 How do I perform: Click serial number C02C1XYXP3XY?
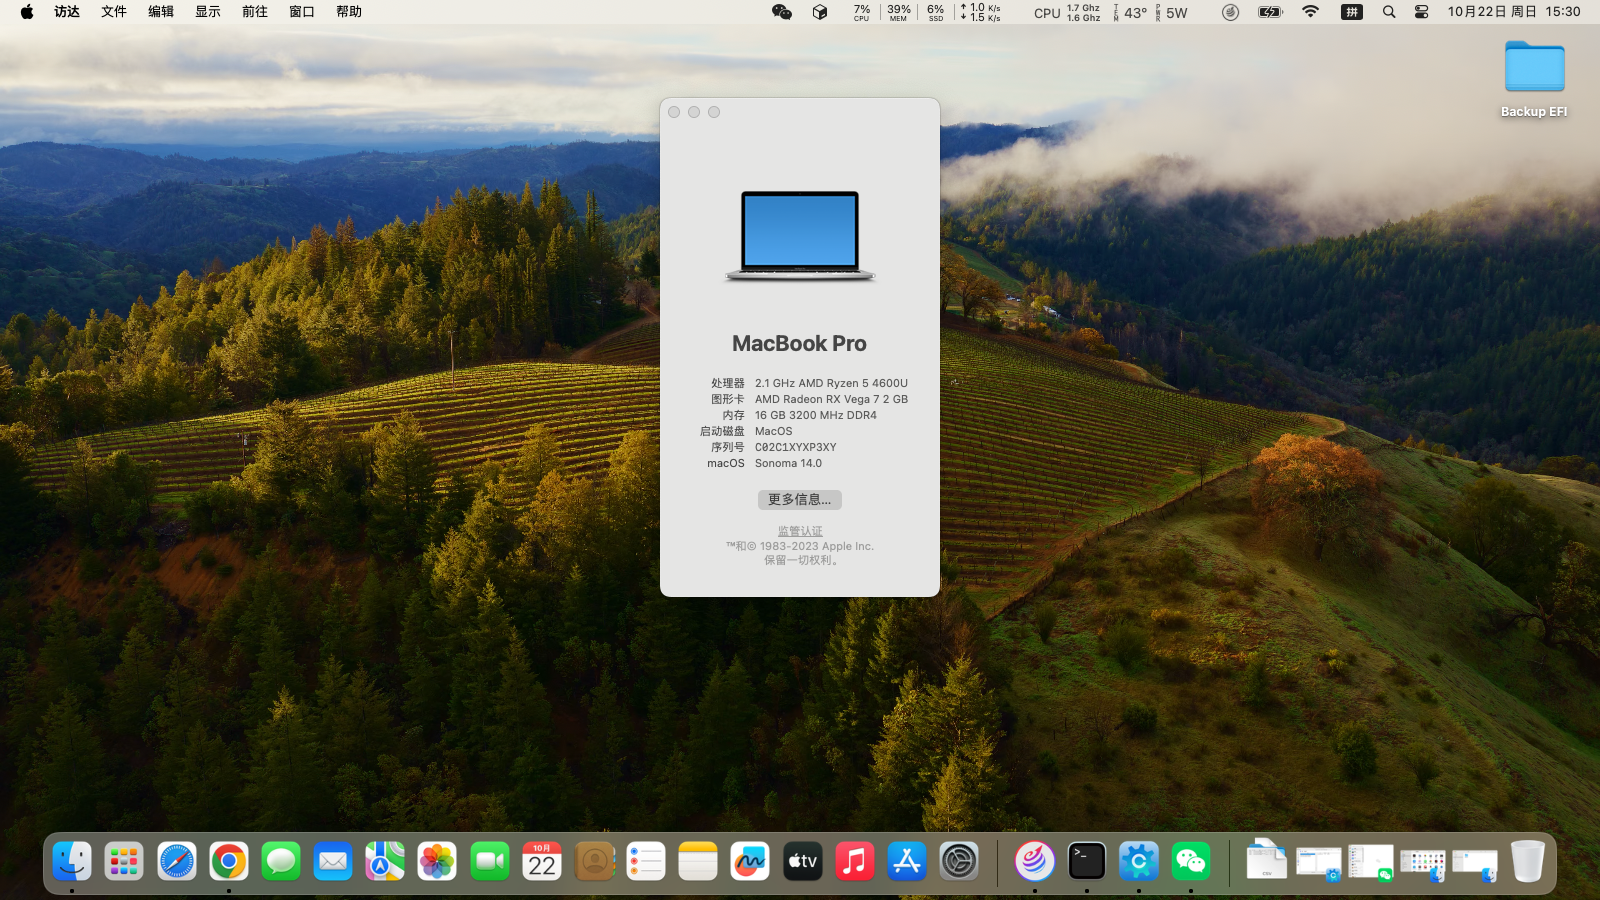tap(796, 447)
